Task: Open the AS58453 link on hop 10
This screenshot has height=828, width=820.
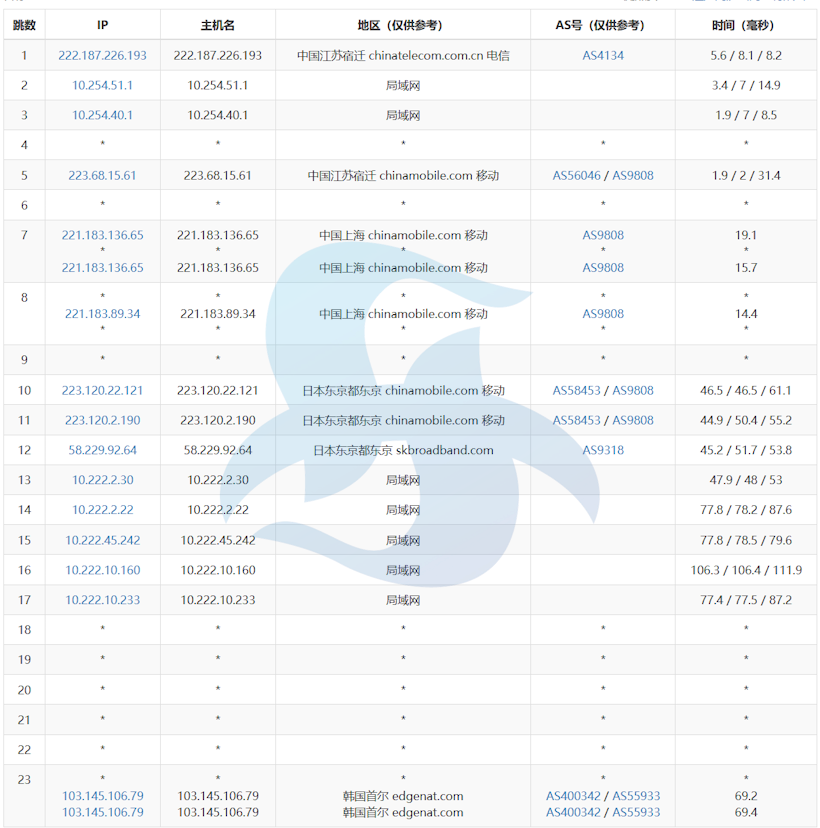Action: click(x=572, y=390)
